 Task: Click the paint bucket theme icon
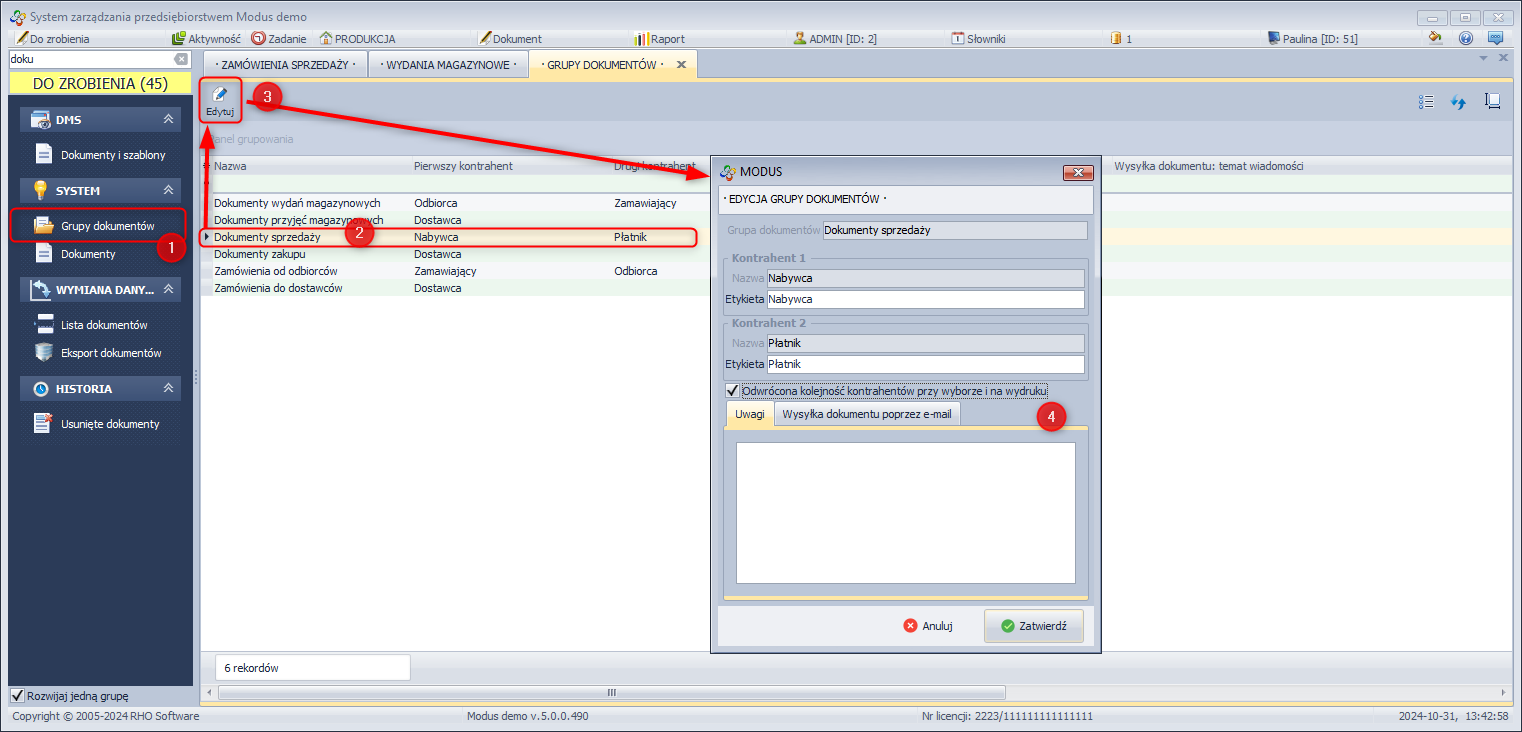[1436, 39]
